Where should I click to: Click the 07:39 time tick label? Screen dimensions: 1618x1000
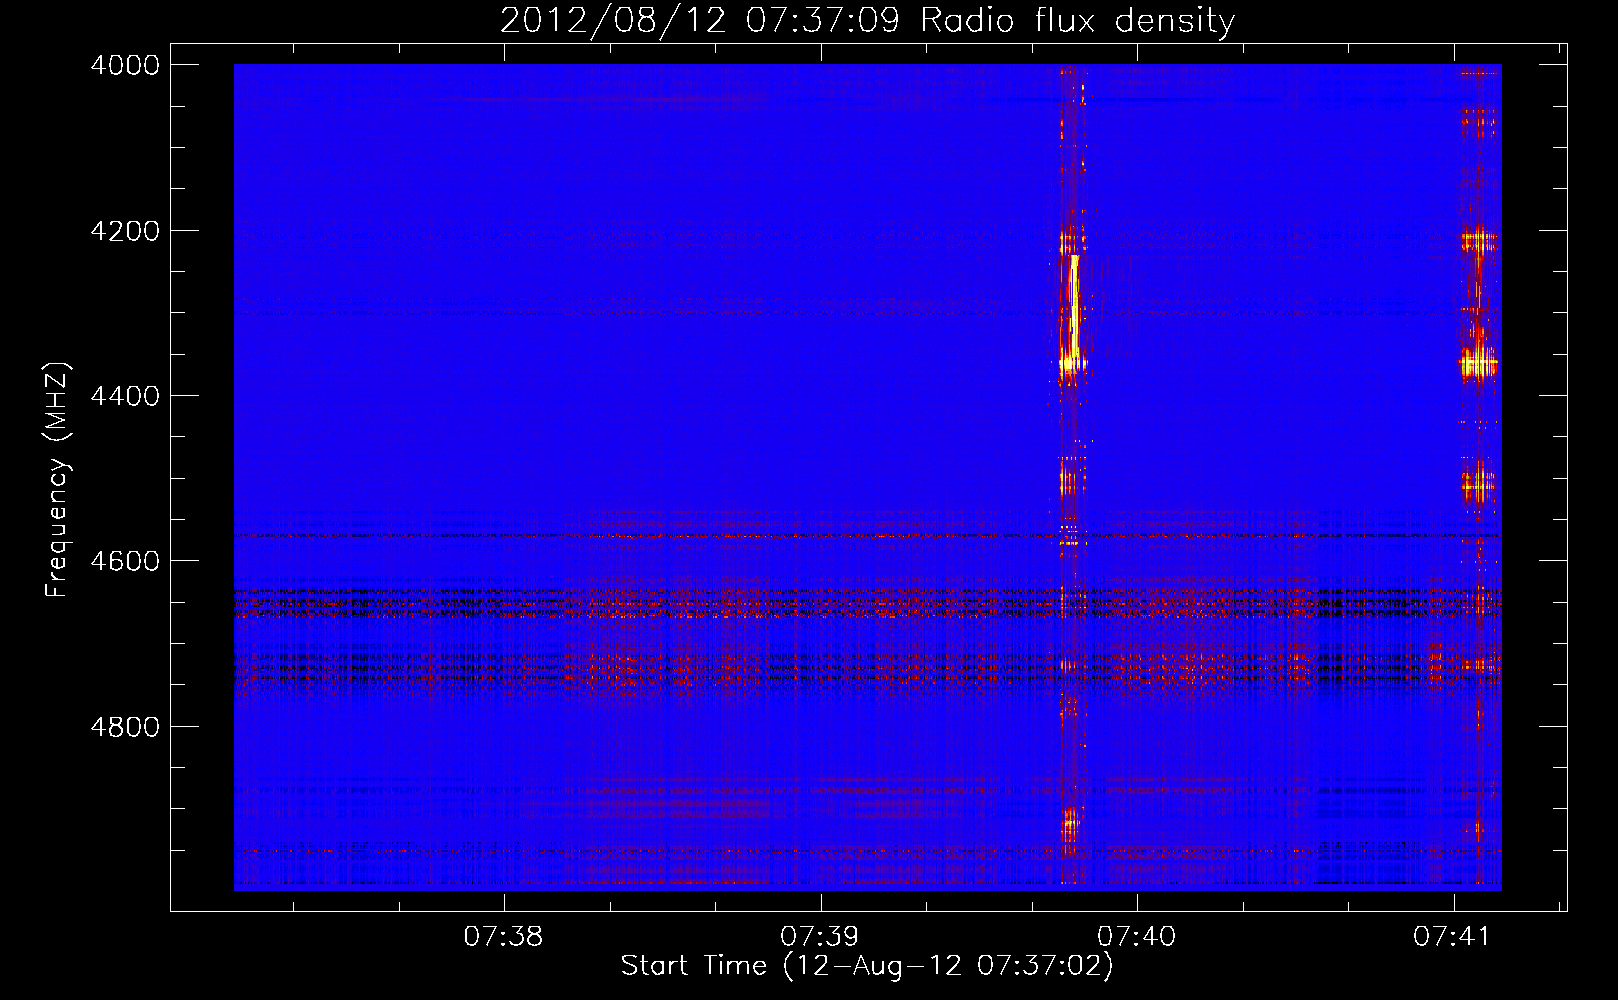point(820,936)
